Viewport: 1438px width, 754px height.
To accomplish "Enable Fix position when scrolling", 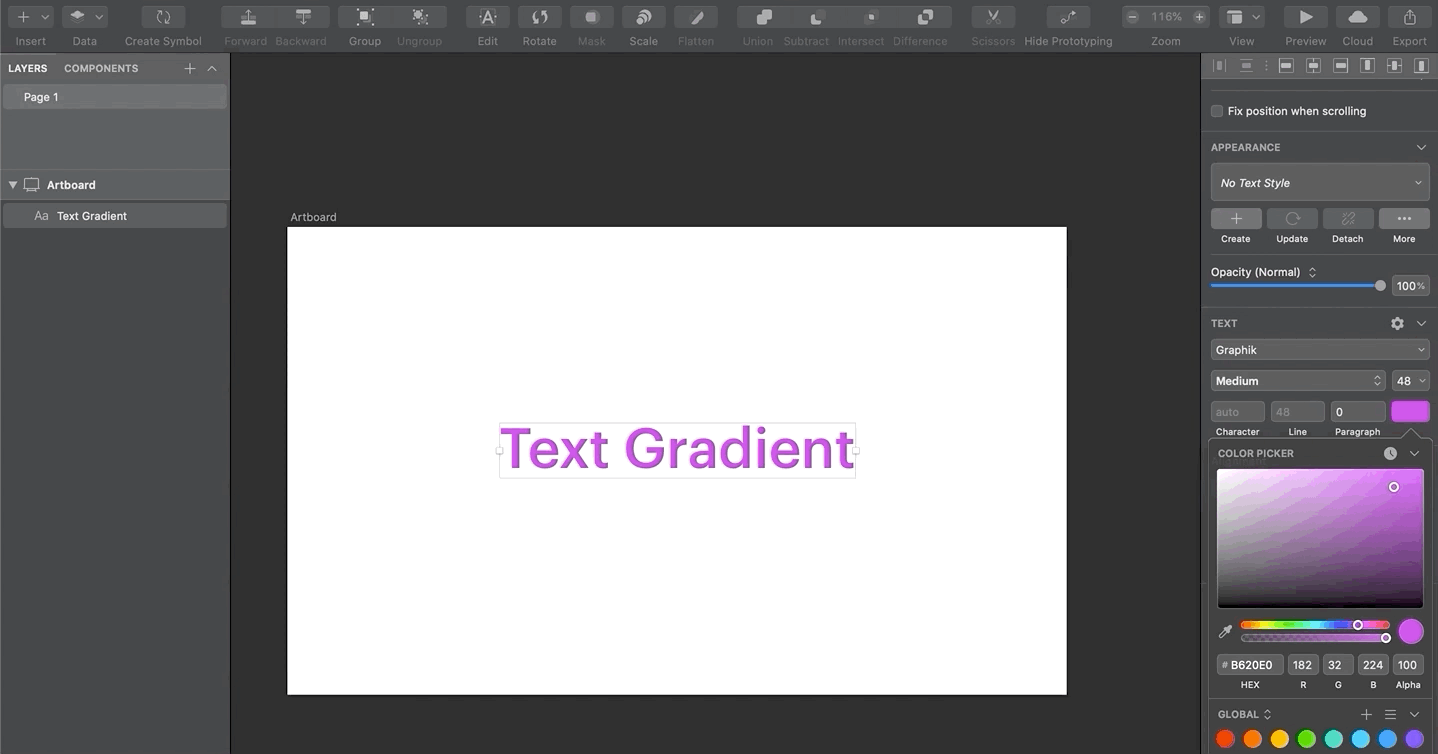I will (x=1216, y=110).
